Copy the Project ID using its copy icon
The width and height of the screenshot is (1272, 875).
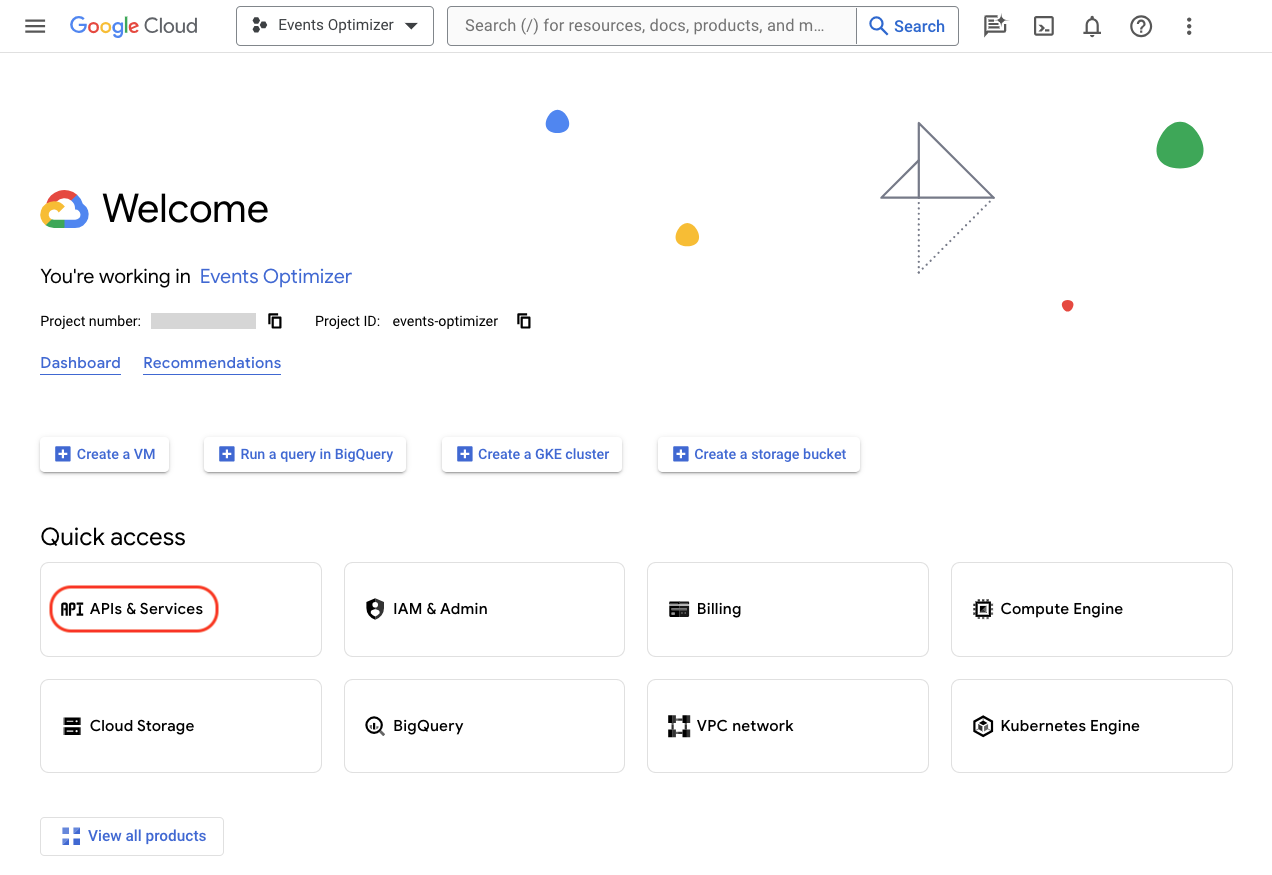(x=523, y=321)
